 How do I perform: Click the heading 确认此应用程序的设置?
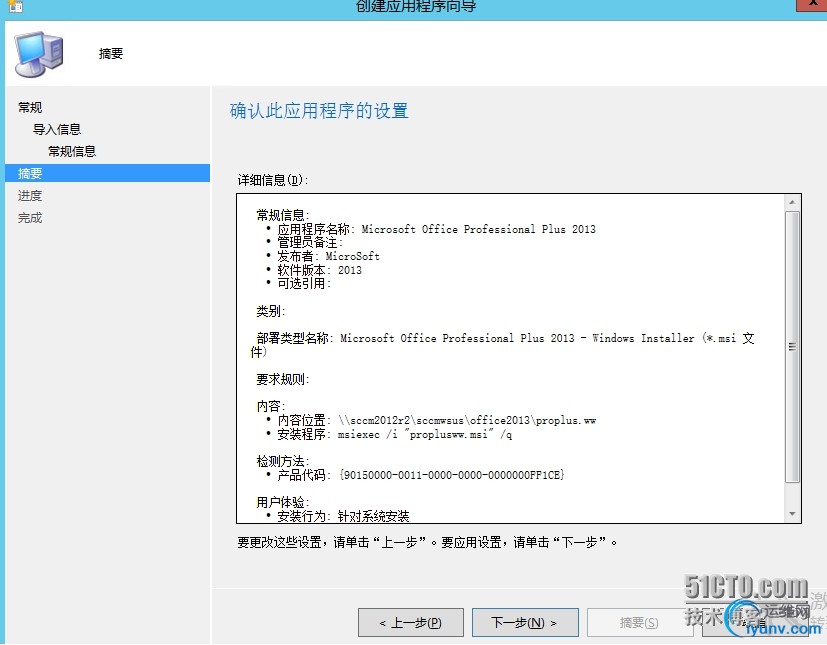[319, 111]
